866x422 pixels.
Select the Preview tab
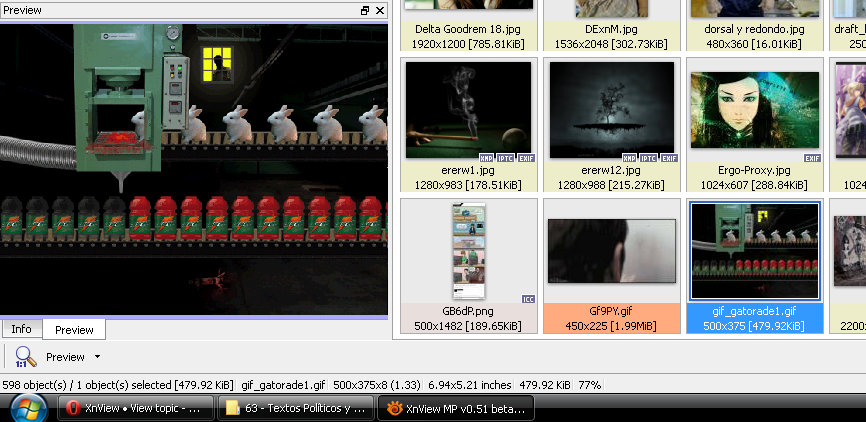click(74, 330)
